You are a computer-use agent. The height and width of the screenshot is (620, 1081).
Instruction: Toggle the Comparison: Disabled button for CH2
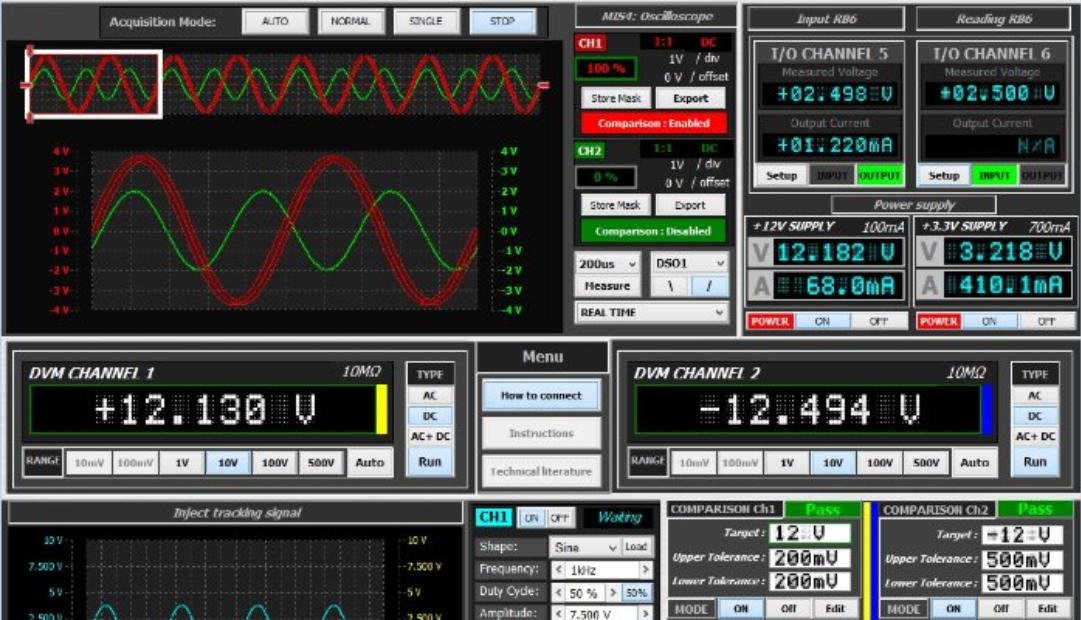pyautogui.click(x=653, y=232)
